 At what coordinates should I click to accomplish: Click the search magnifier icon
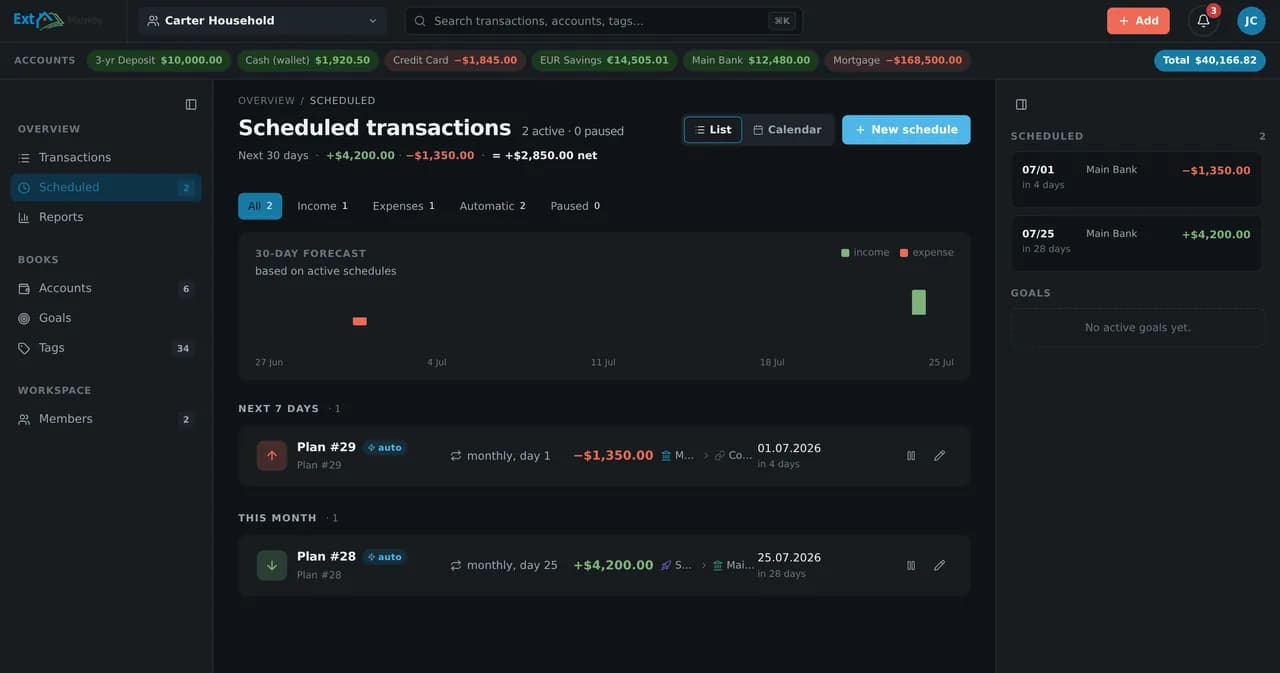[420, 21]
